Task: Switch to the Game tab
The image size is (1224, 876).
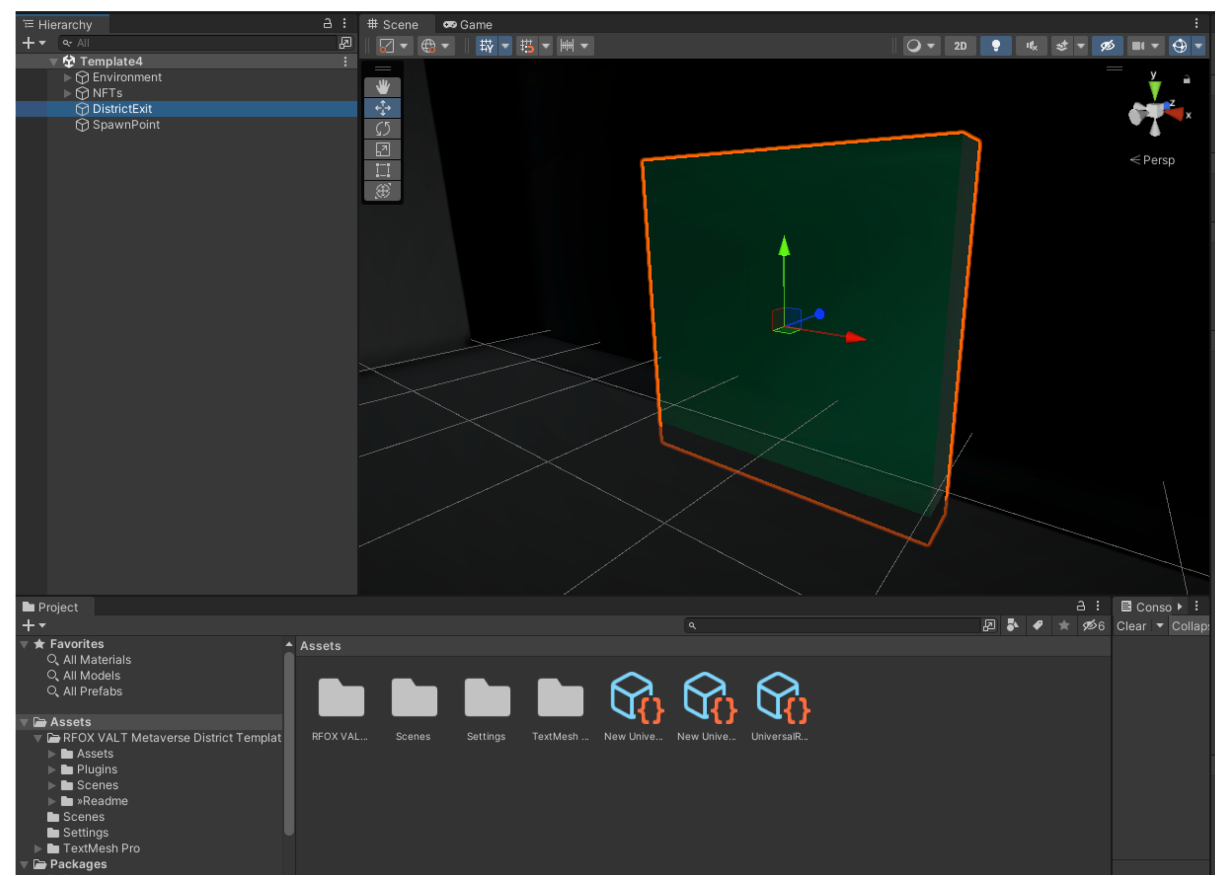Action: (468, 24)
